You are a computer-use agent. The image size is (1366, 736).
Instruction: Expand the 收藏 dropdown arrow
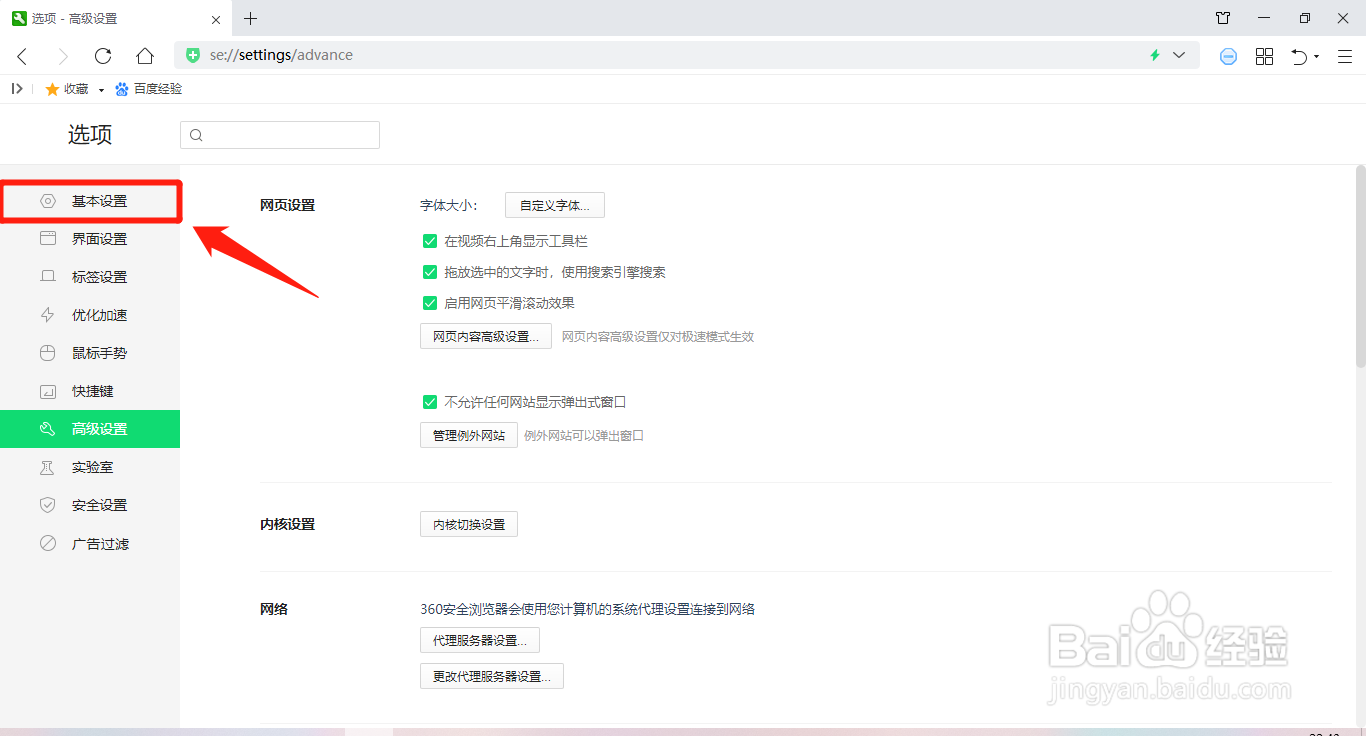101,88
